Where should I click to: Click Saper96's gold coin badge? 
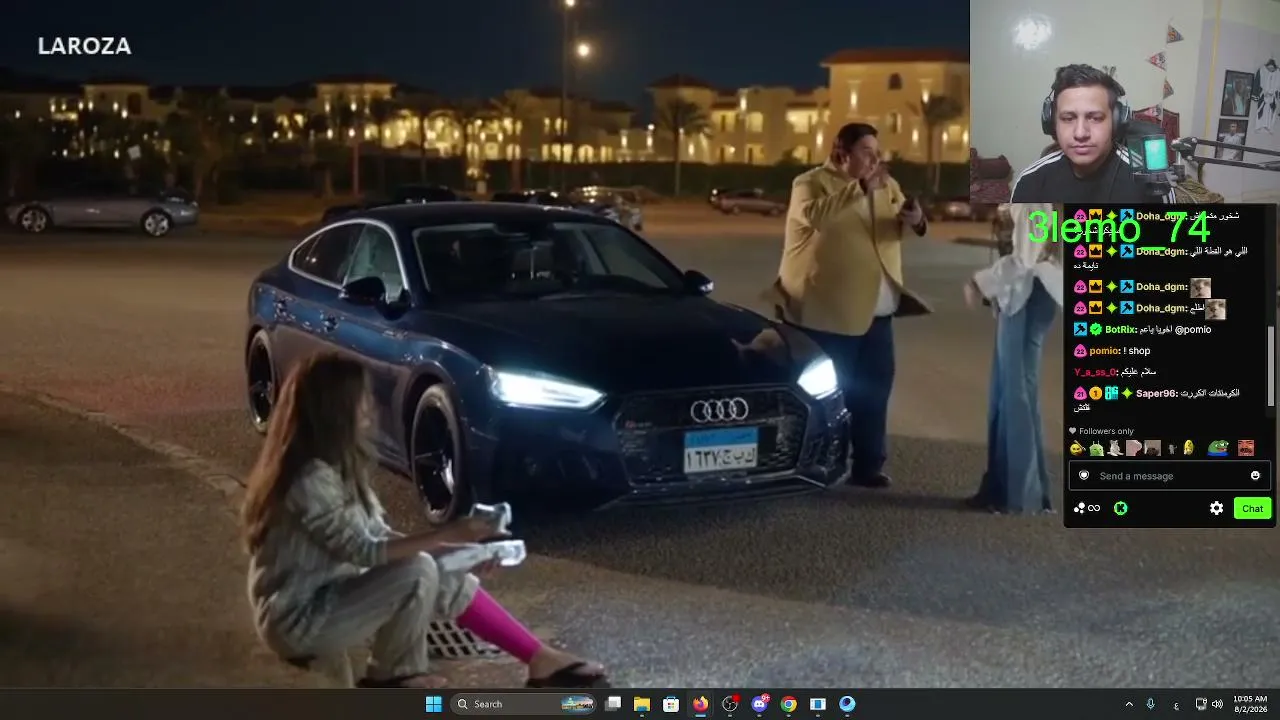coord(1095,393)
